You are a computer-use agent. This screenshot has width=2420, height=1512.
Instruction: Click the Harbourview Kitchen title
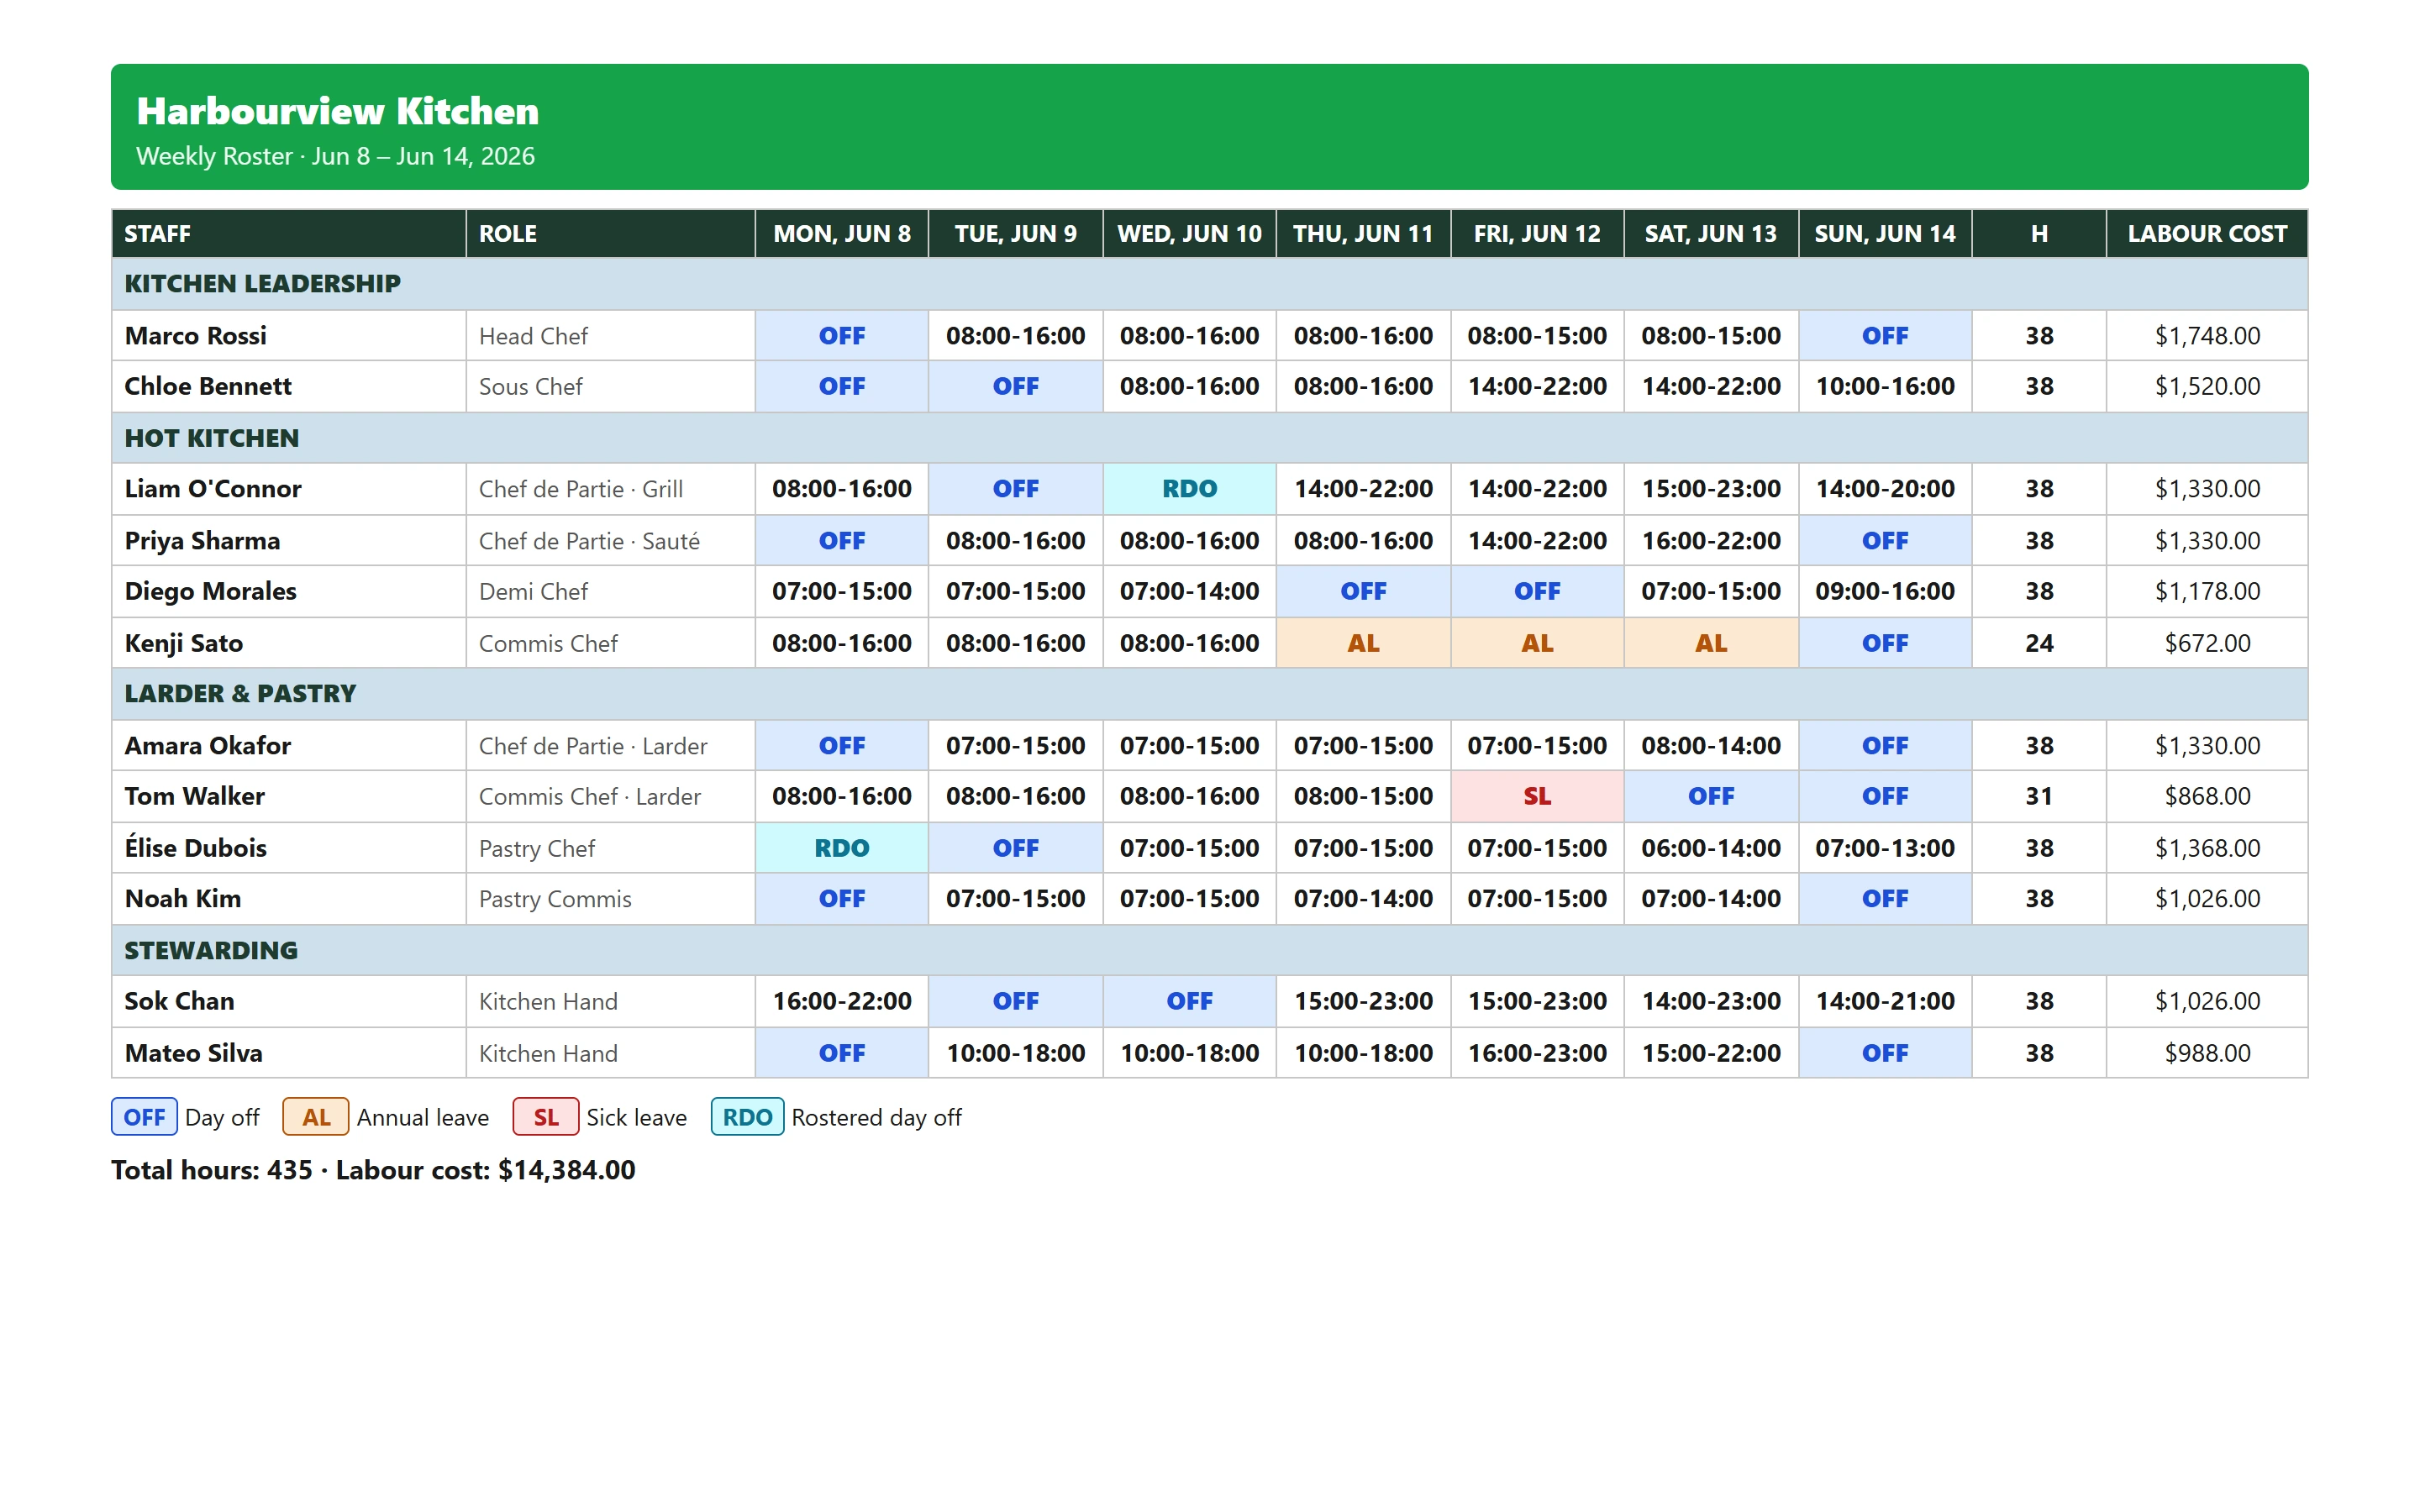[x=337, y=111]
